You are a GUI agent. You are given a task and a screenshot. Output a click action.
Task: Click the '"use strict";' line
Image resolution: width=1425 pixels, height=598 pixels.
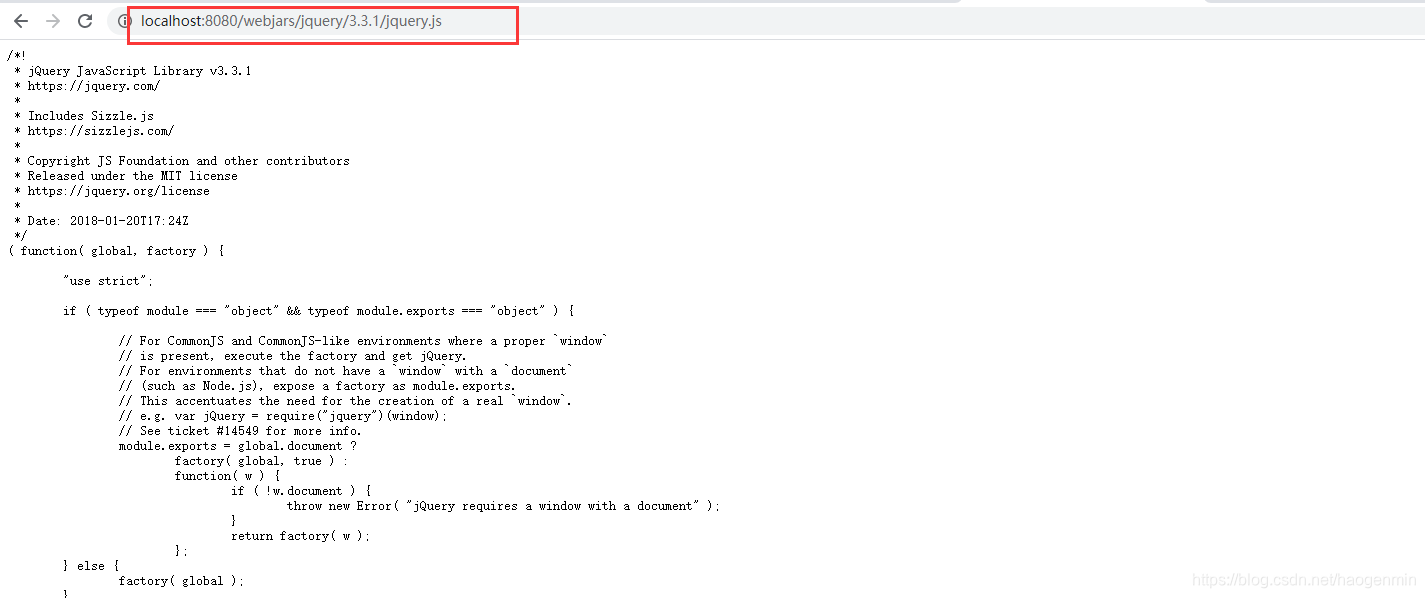pos(108,281)
